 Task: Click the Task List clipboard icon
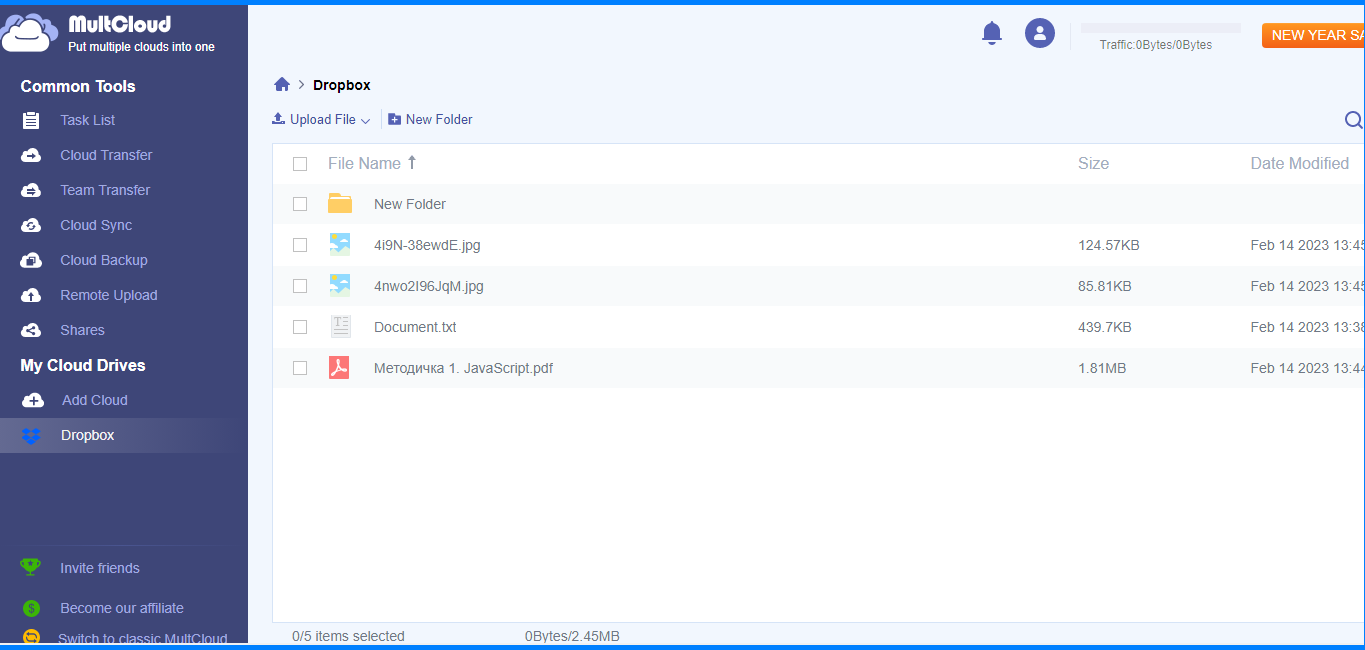31,120
